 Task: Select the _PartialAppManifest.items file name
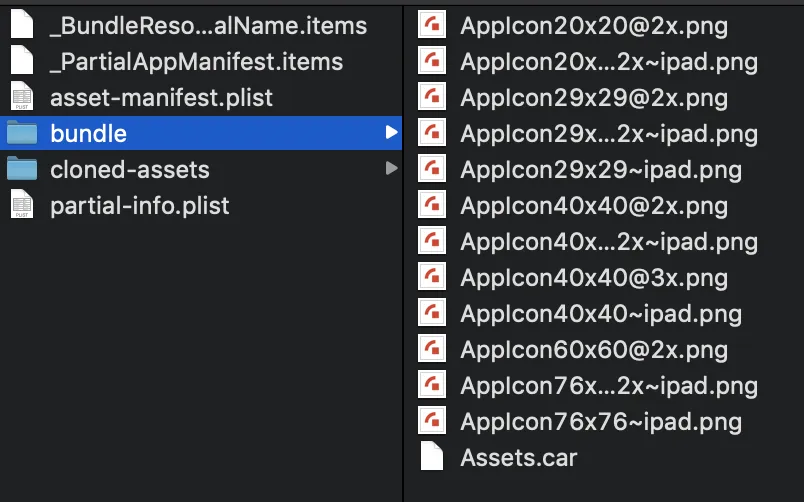[x=196, y=62]
